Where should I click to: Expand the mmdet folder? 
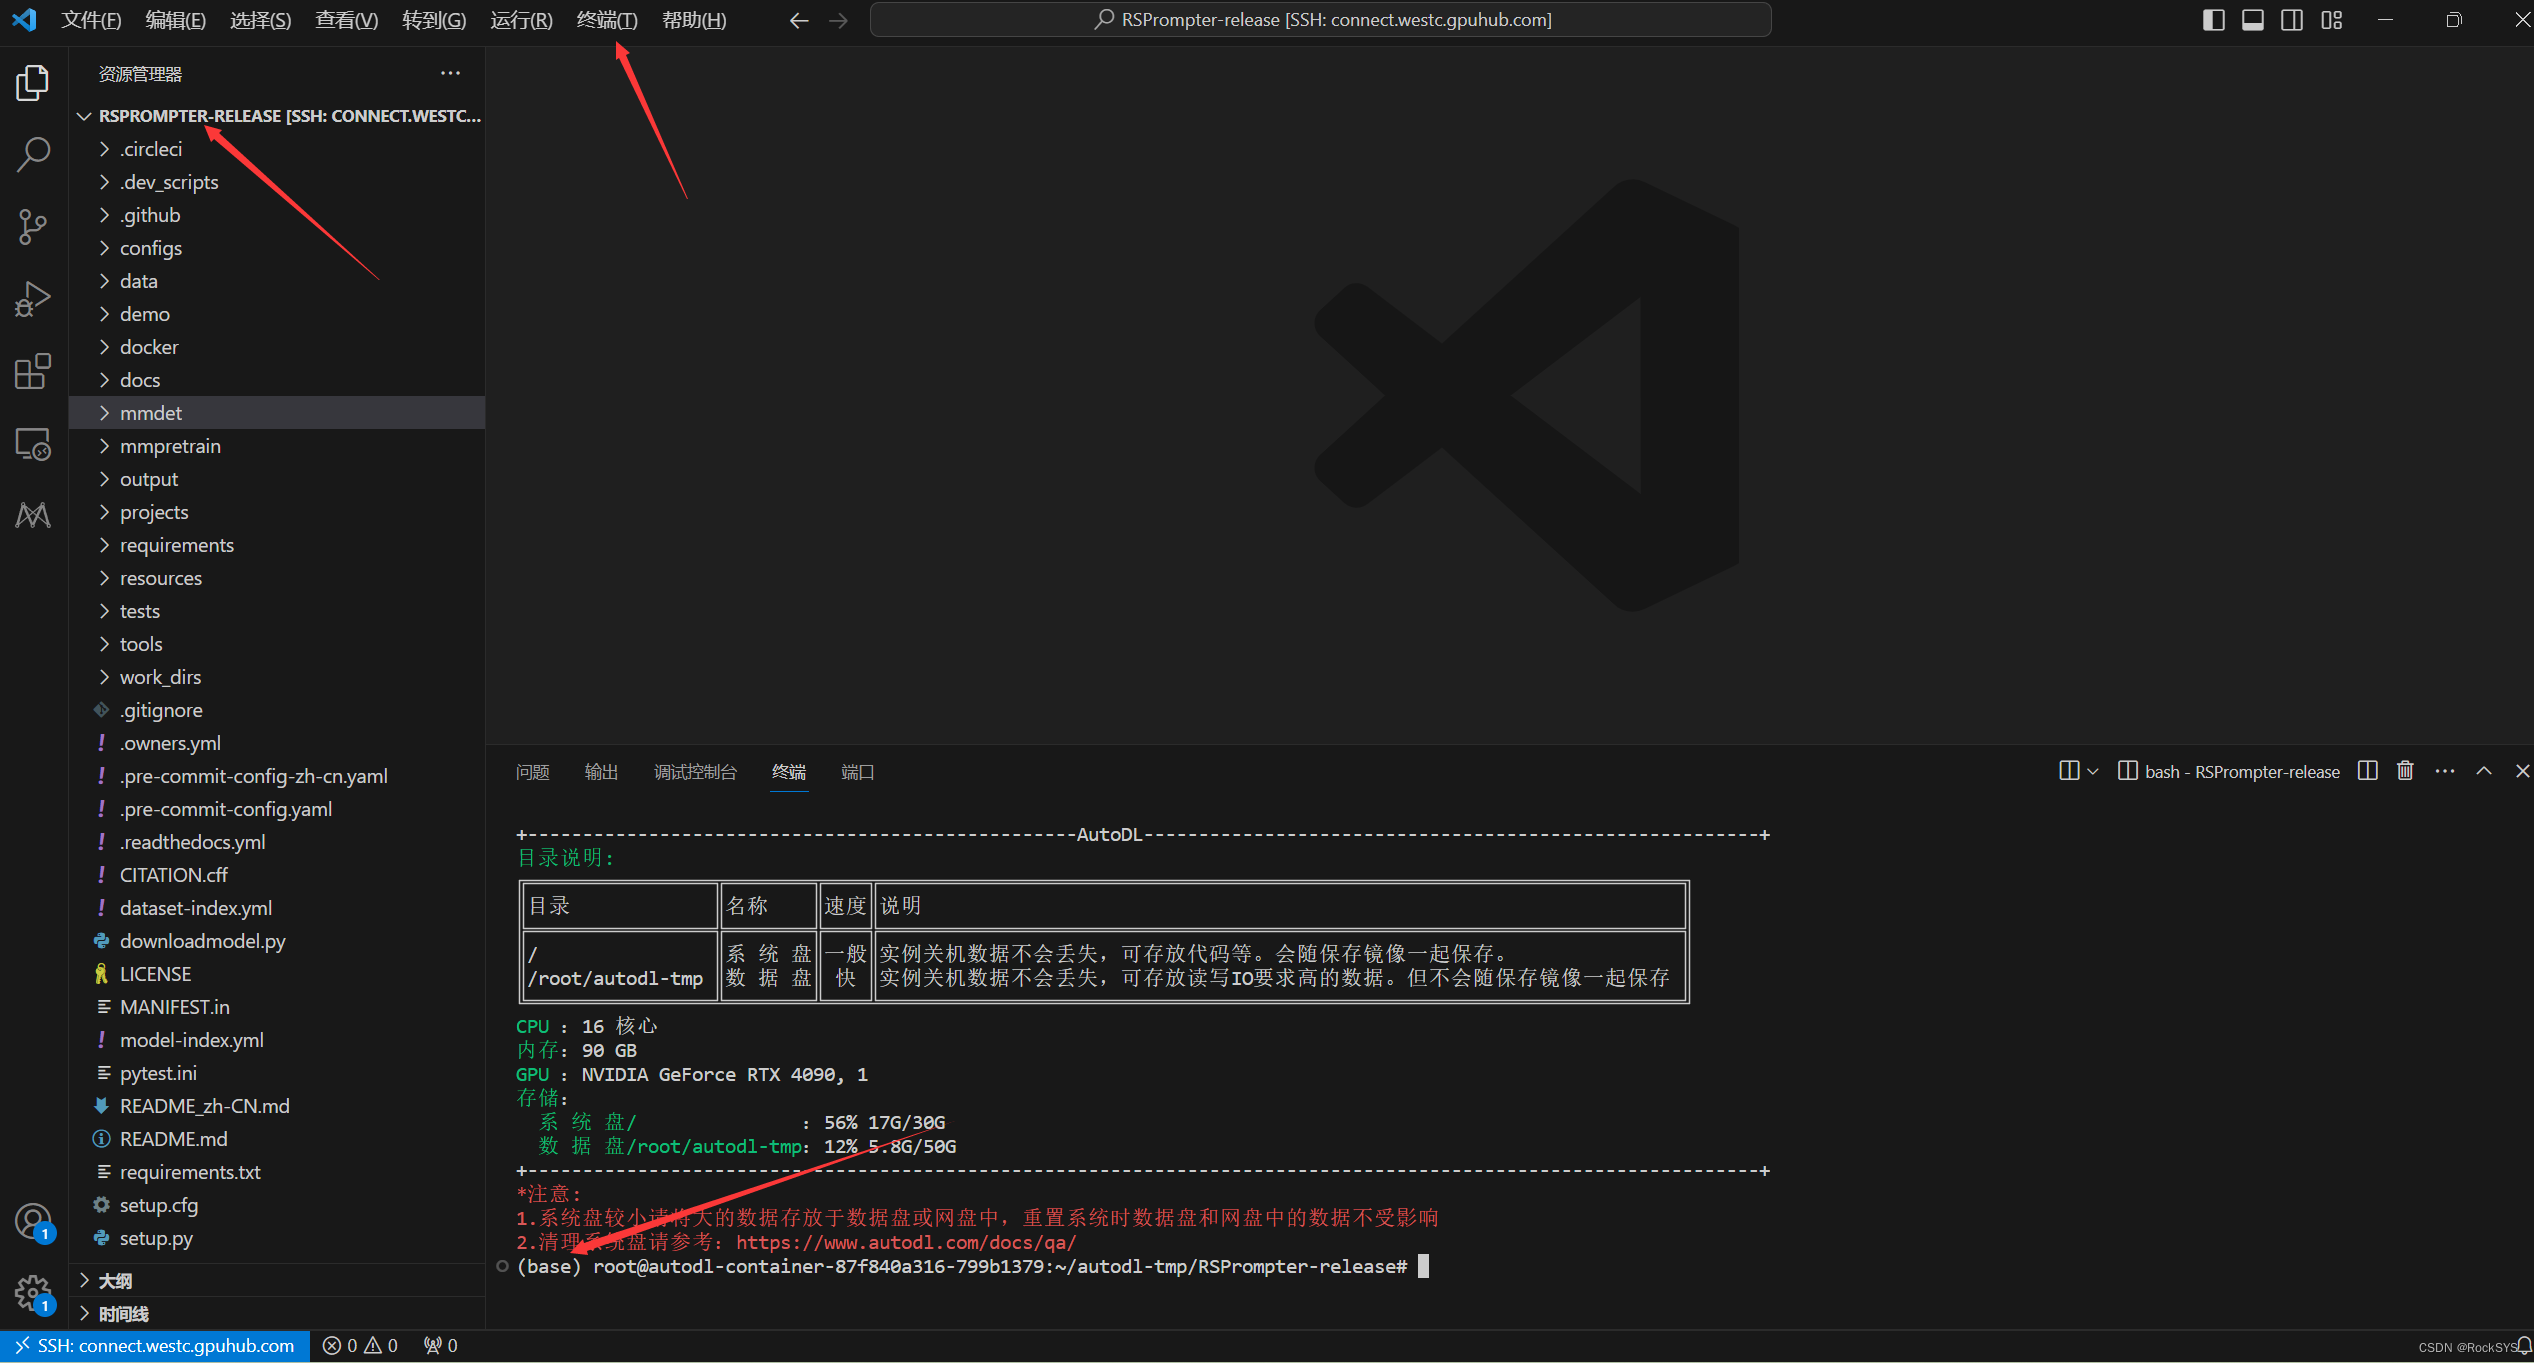pyautogui.click(x=151, y=413)
